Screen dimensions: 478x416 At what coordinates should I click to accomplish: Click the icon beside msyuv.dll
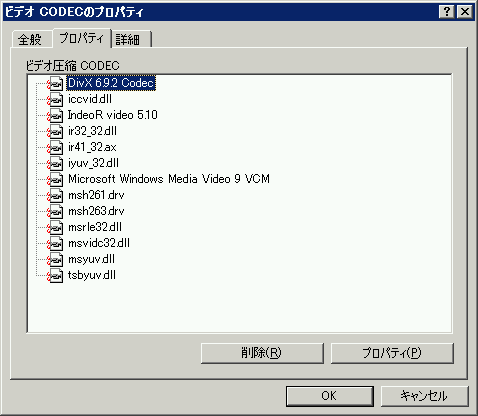(55, 259)
